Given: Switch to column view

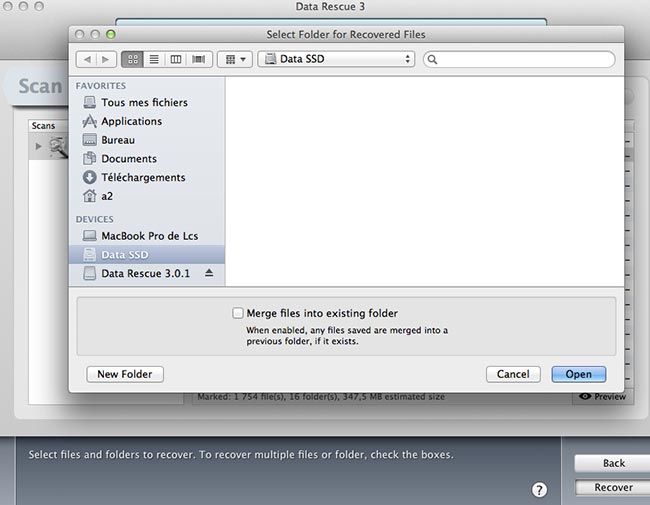Looking at the screenshot, I should coord(176,59).
